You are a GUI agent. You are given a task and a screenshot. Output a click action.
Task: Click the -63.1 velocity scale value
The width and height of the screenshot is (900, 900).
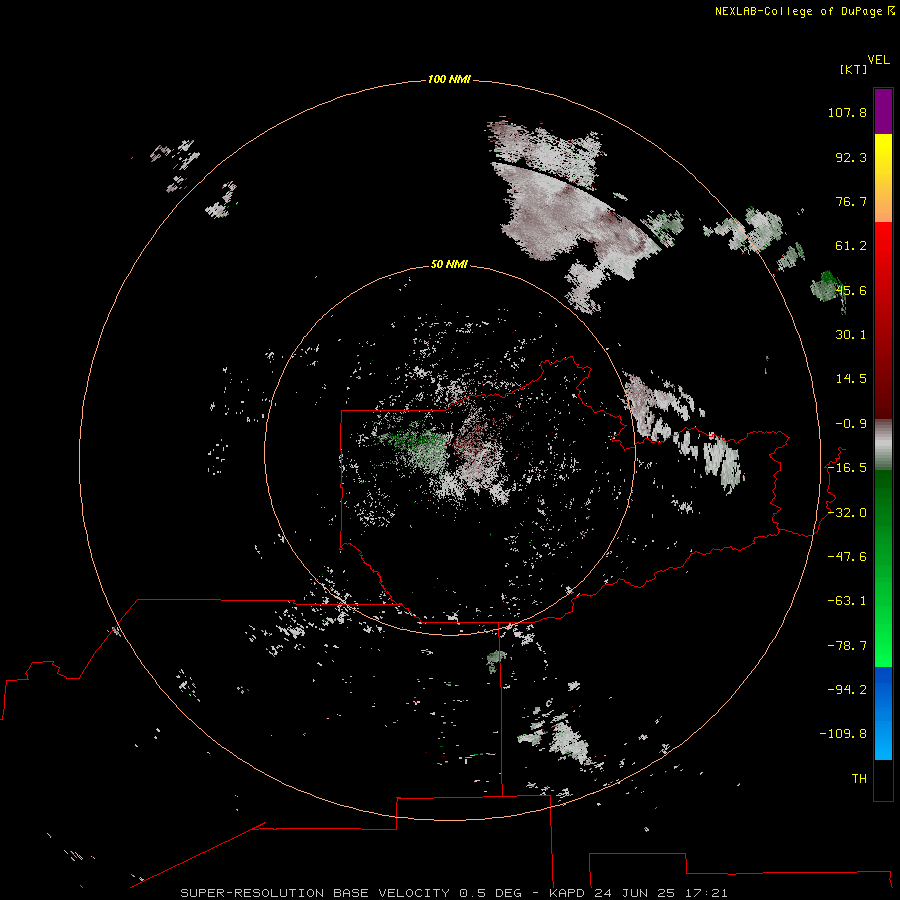(x=847, y=601)
